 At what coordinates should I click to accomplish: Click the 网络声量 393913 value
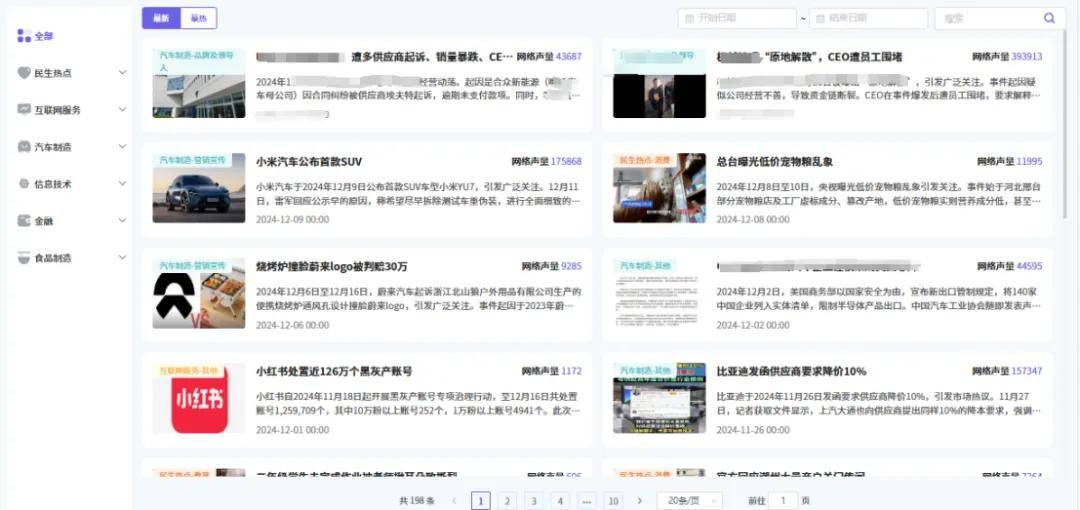pos(1027,57)
